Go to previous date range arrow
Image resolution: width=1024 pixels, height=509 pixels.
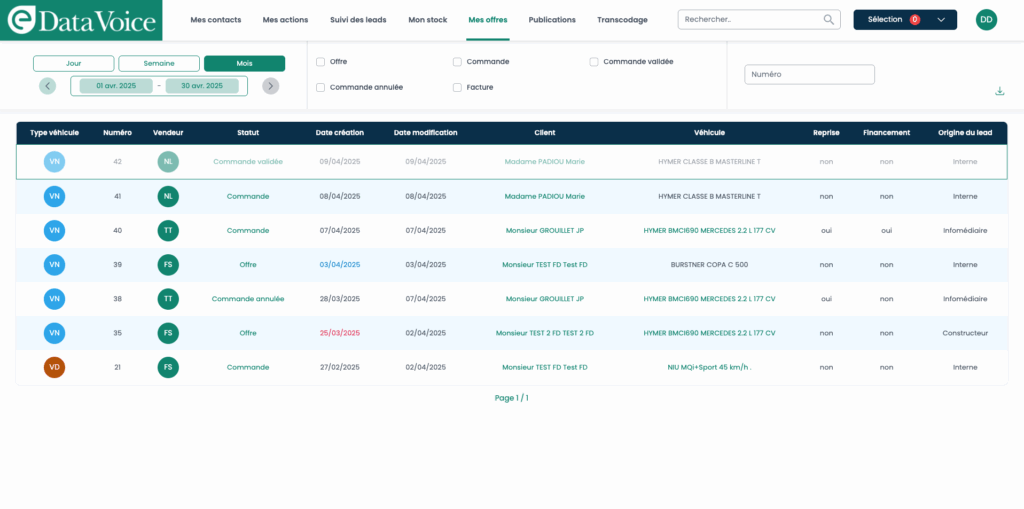47,86
